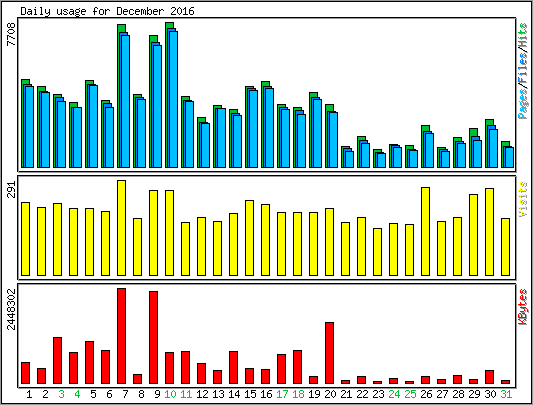Select the yellow visits bar for day 30

point(489,232)
